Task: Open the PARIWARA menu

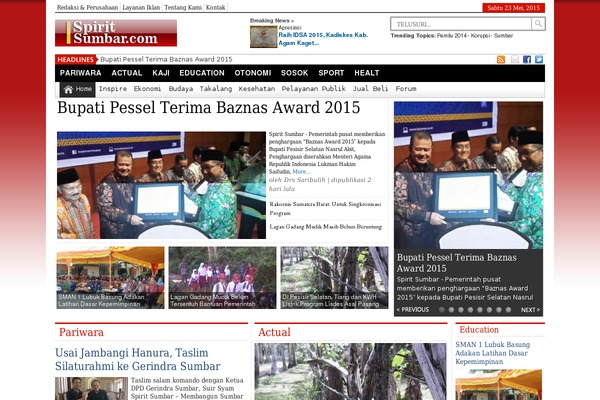Action: point(80,73)
